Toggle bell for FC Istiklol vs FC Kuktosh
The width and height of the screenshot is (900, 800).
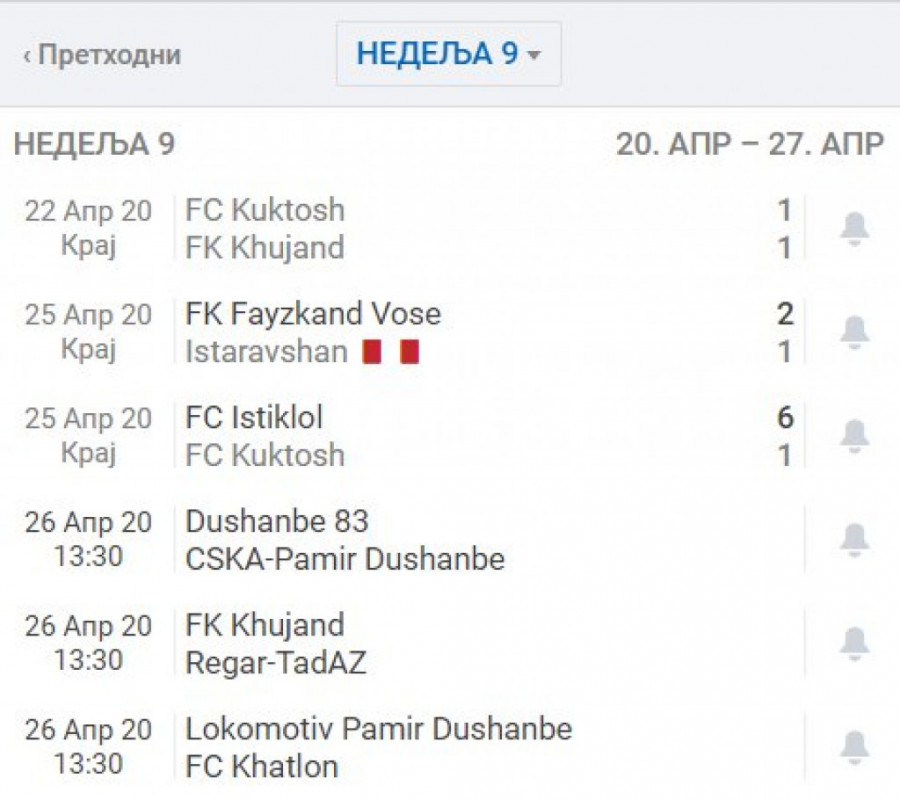coord(853,436)
